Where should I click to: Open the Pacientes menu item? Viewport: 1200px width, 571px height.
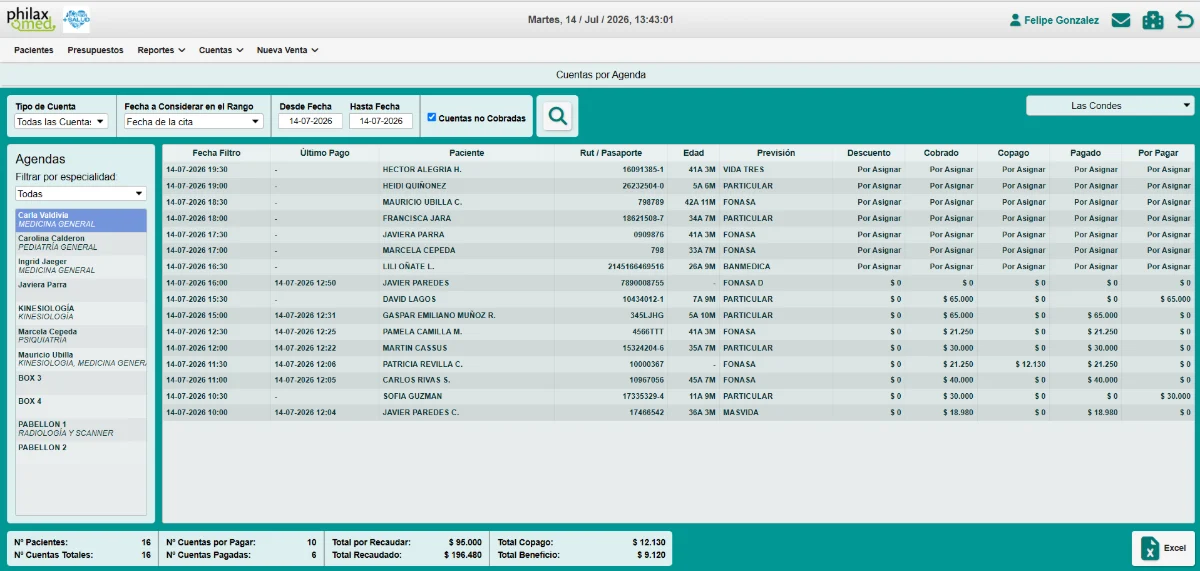34,50
